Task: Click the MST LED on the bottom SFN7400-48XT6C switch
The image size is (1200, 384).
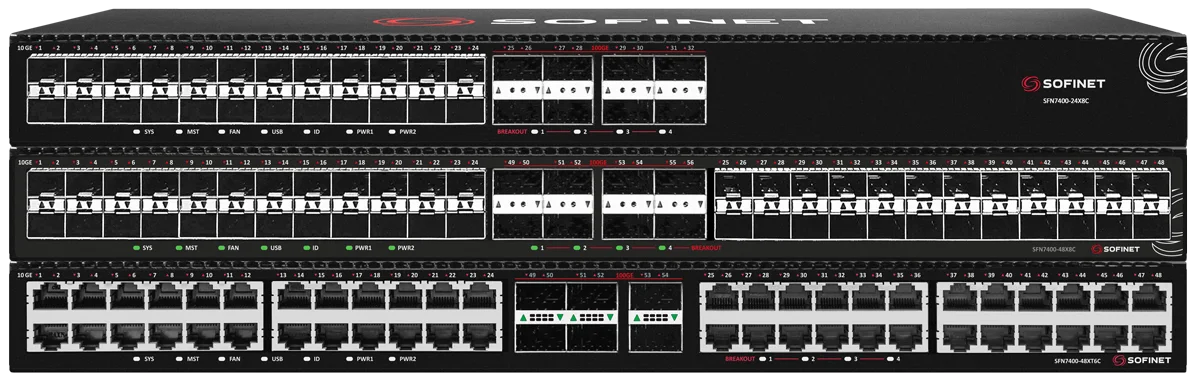Action: [179, 358]
